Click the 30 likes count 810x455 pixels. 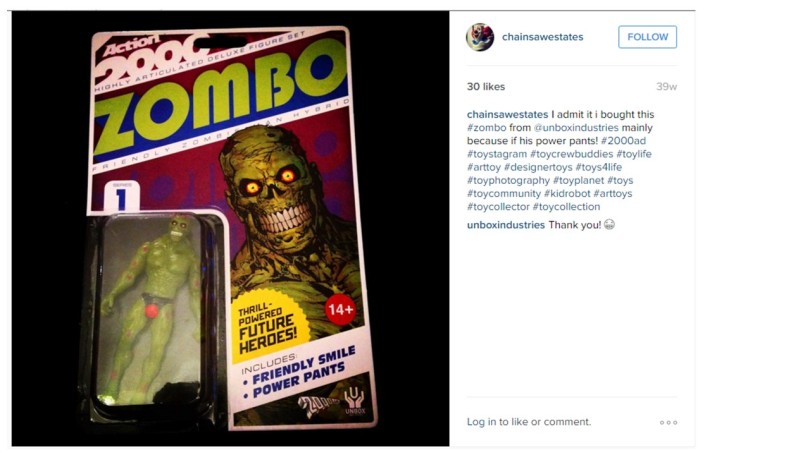tap(486, 87)
